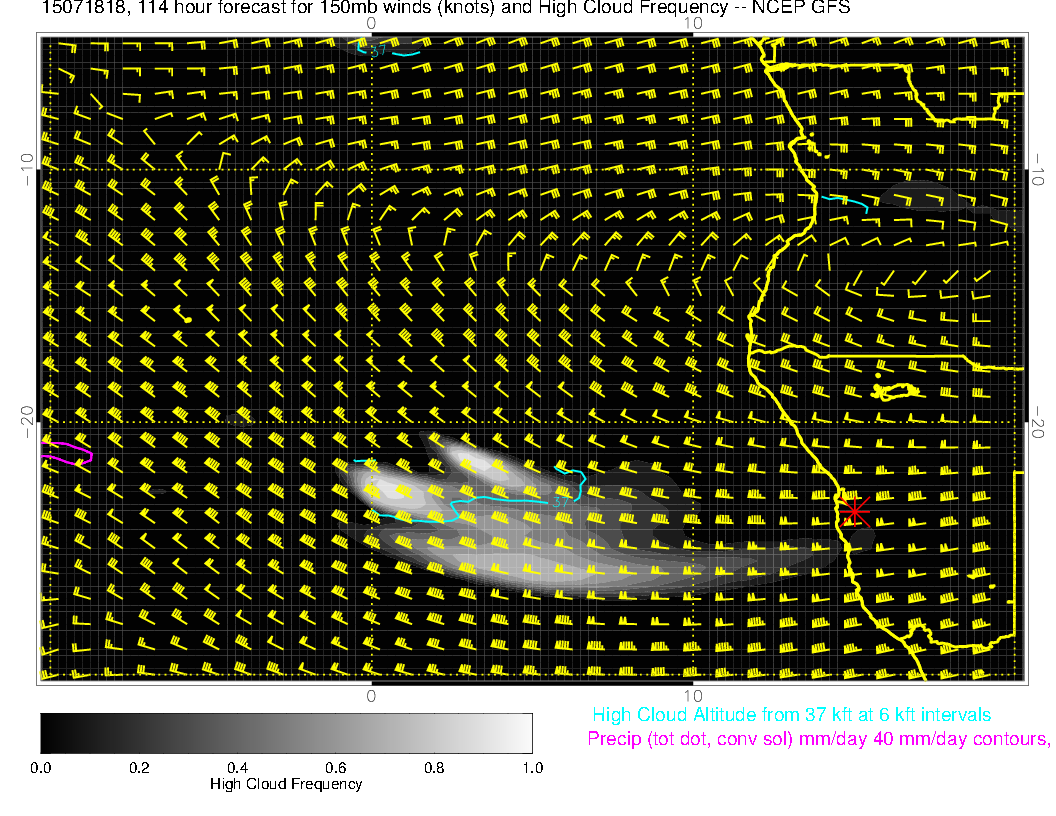The width and height of the screenshot is (1056, 816).
Task: Click the 0.2 tick label on the colorbar
Action: [139, 767]
